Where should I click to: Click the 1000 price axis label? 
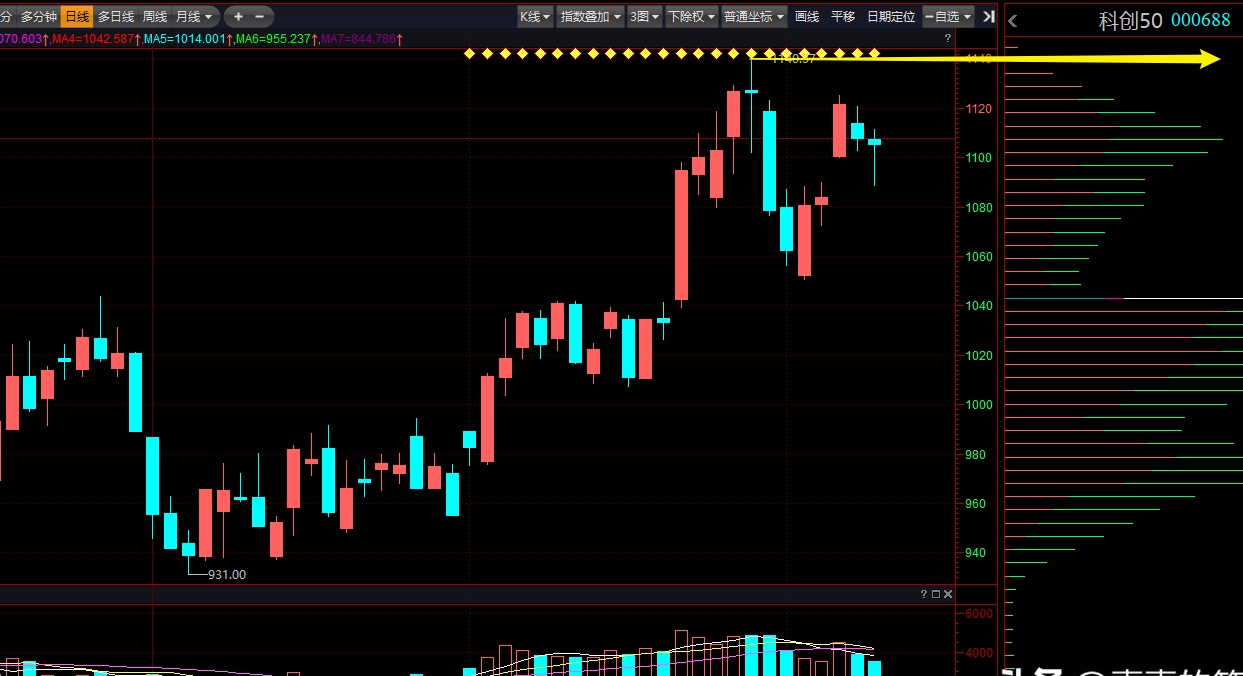pos(978,405)
